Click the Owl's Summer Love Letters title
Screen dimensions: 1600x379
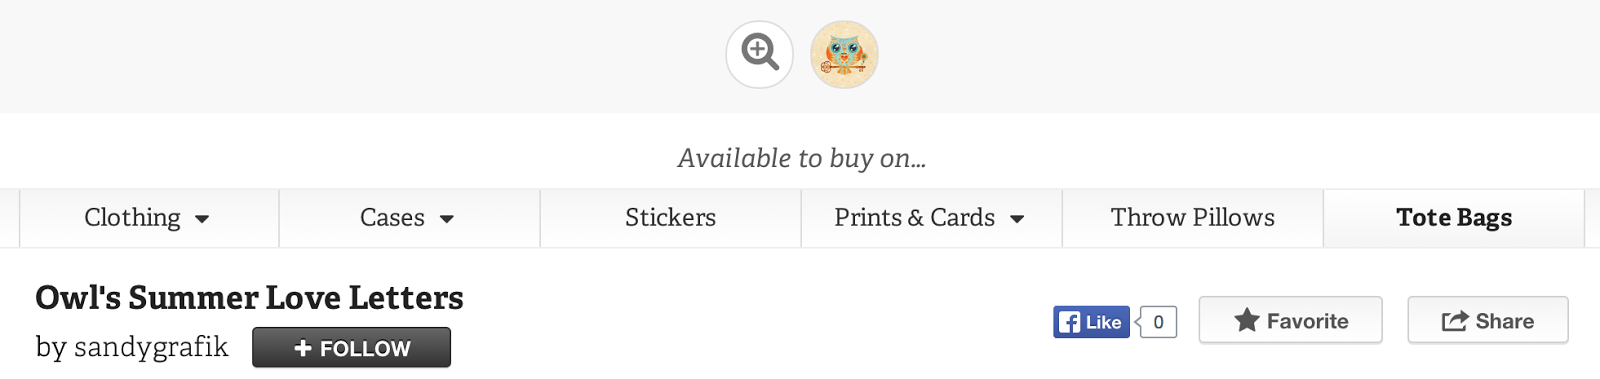pos(249,298)
